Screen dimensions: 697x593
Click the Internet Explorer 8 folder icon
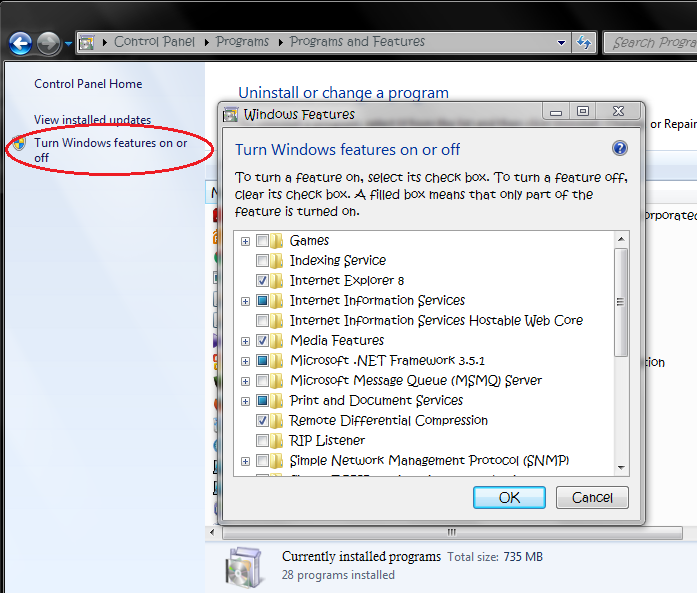[x=276, y=280]
